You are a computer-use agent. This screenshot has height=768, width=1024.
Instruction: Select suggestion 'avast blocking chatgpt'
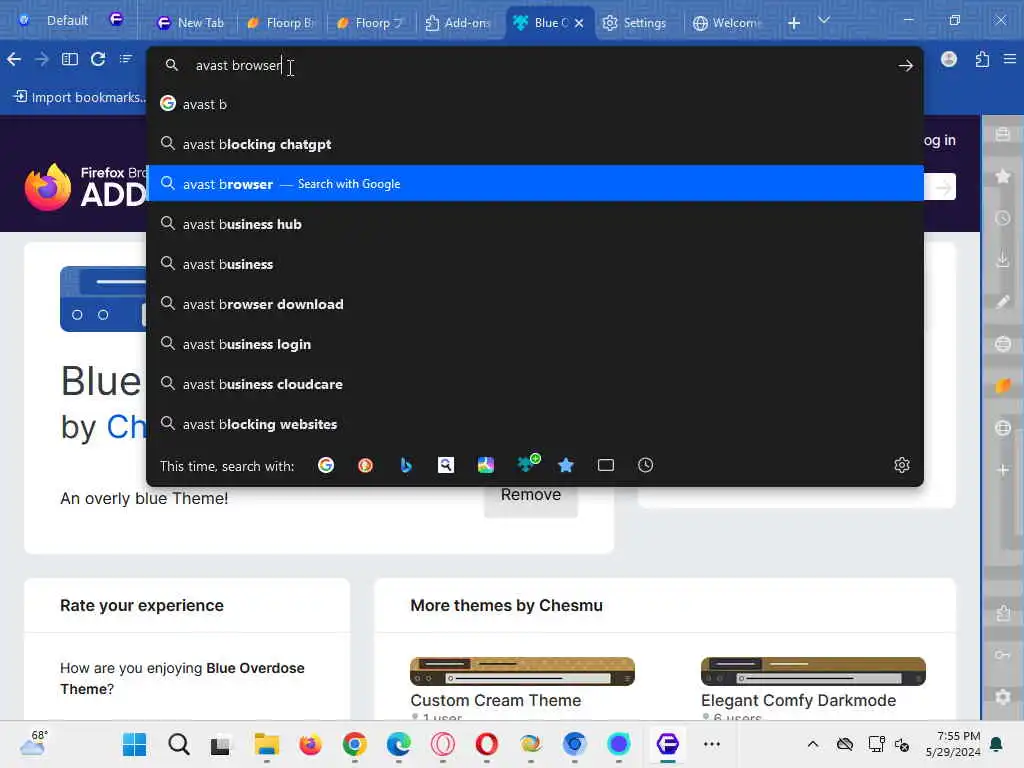(535, 144)
